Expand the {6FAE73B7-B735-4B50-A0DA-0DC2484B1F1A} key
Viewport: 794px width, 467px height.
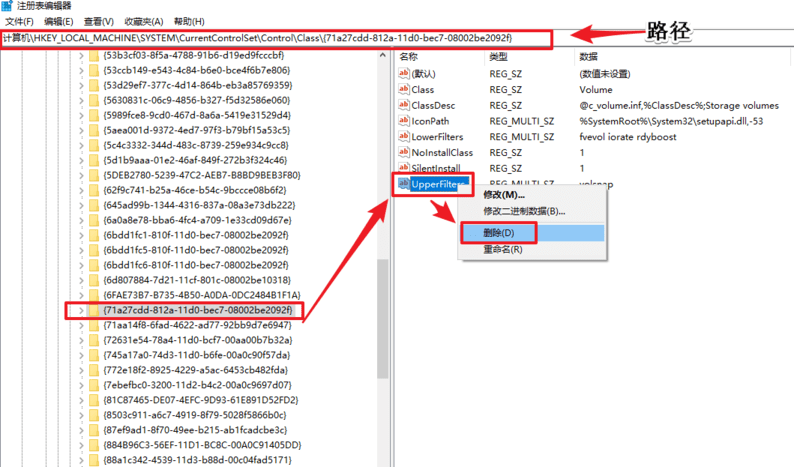81,295
